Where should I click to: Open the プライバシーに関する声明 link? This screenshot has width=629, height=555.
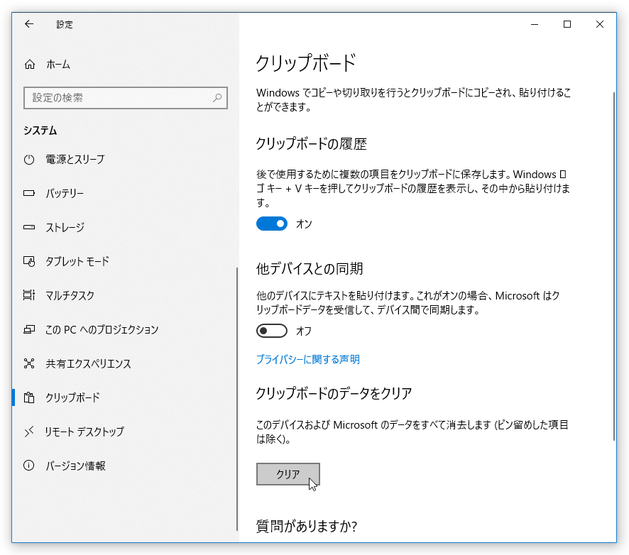pyautogui.click(x=308, y=359)
